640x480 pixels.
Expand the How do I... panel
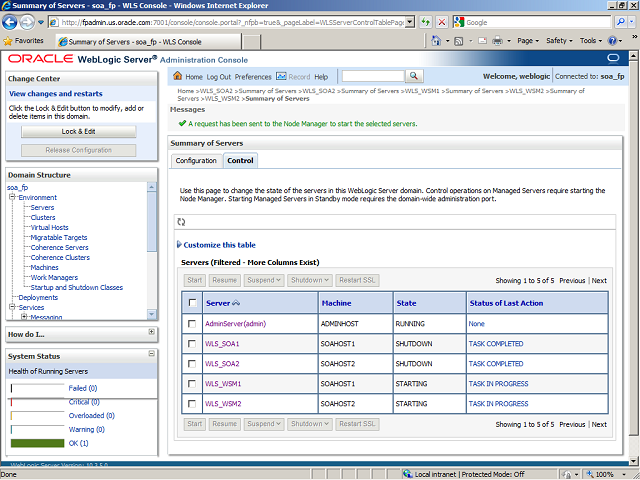(x=151, y=332)
